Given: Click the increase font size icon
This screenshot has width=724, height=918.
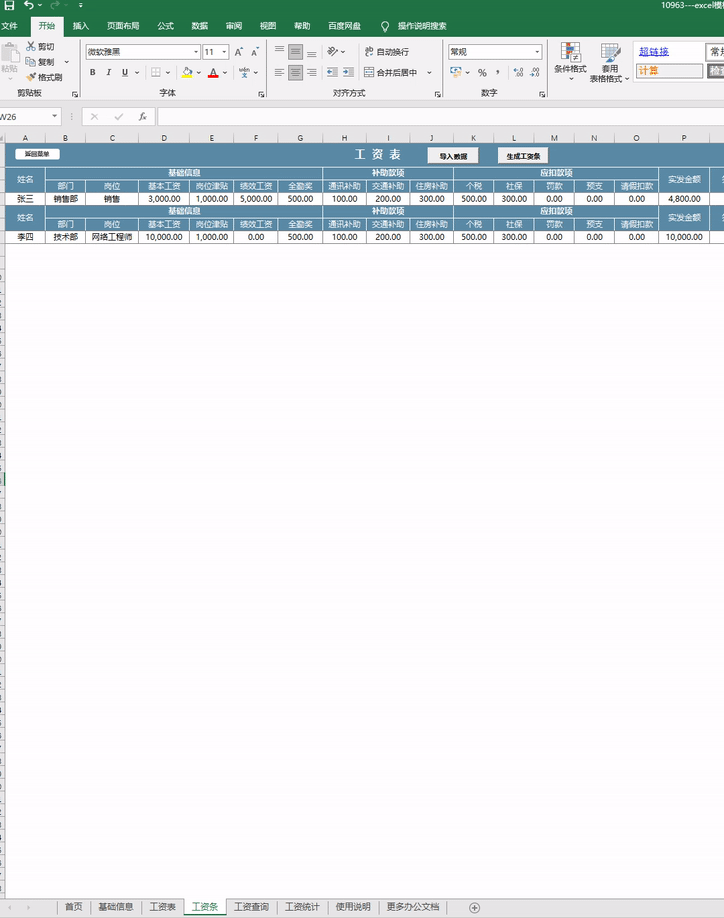Looking at the screenshot, I should (239, 52).
